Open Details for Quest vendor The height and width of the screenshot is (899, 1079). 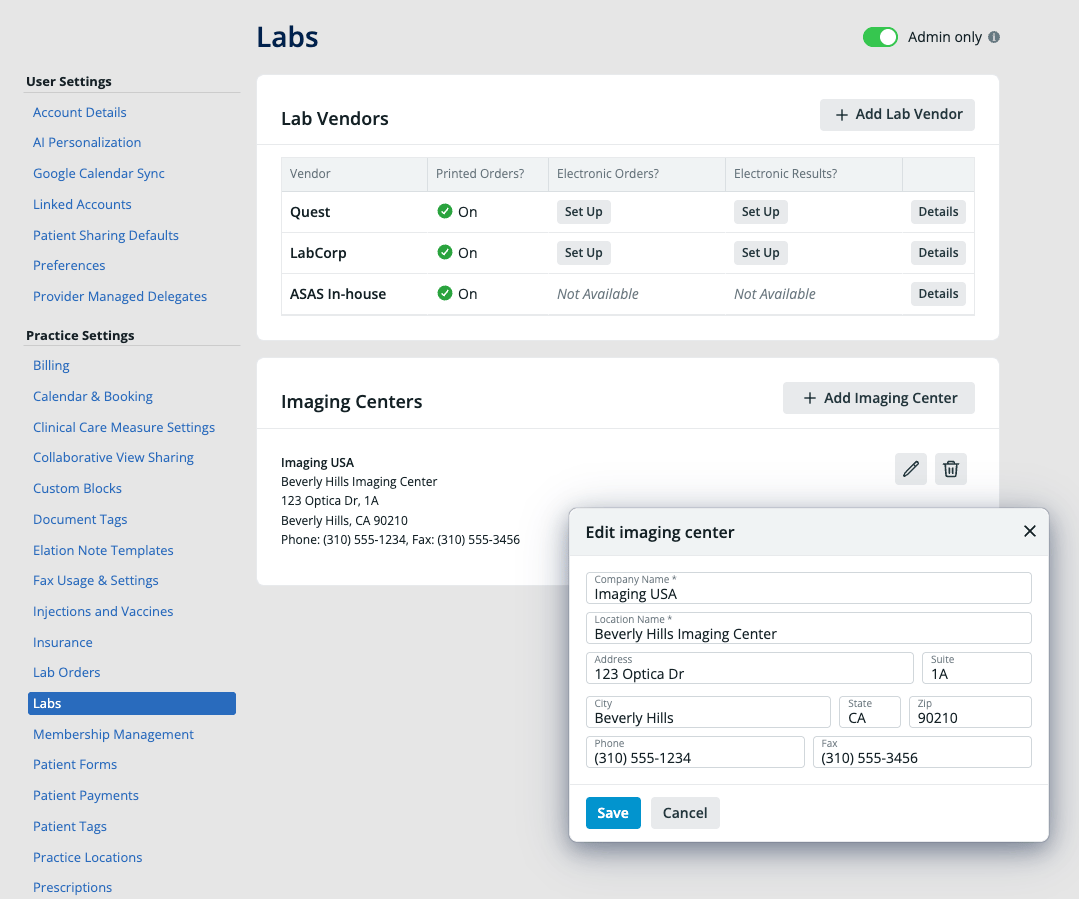[x=938, y=212]
